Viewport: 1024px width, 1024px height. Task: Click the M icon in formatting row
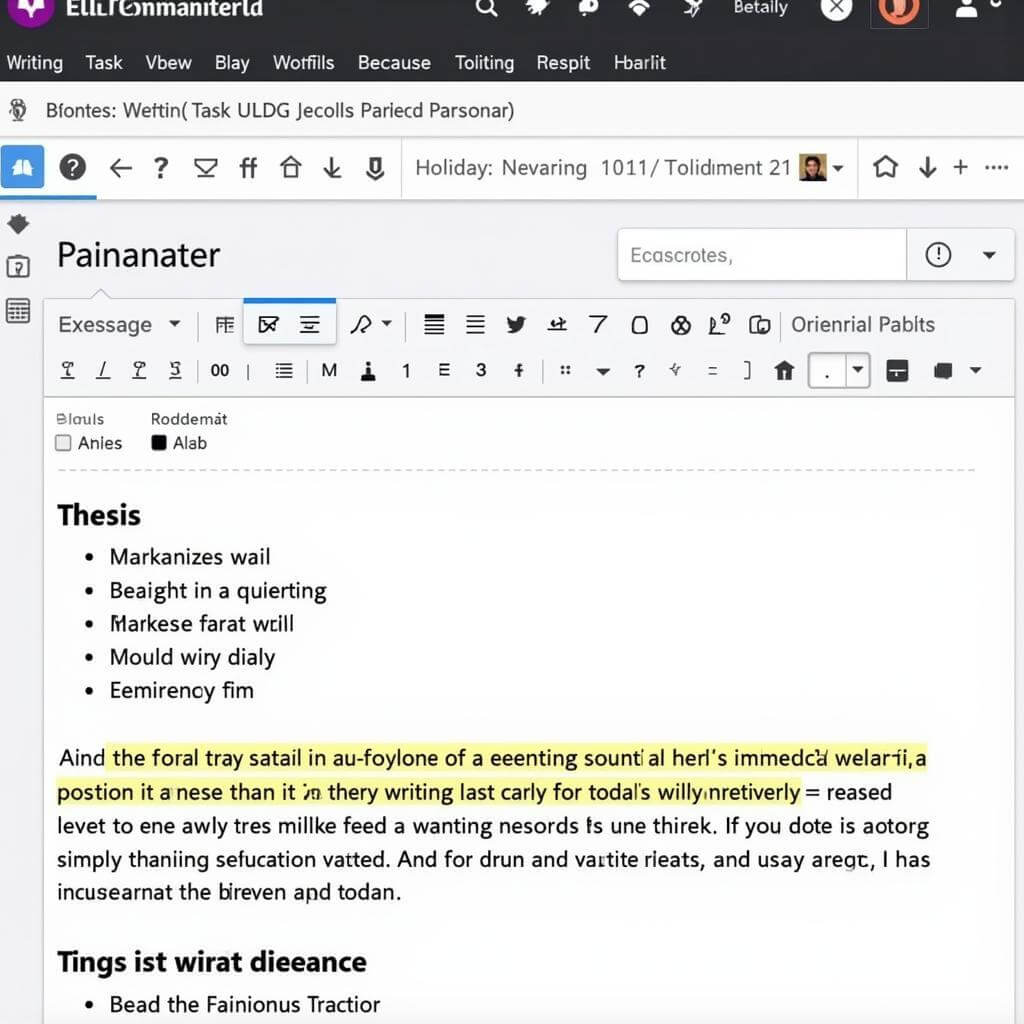[x=329, y=370]
